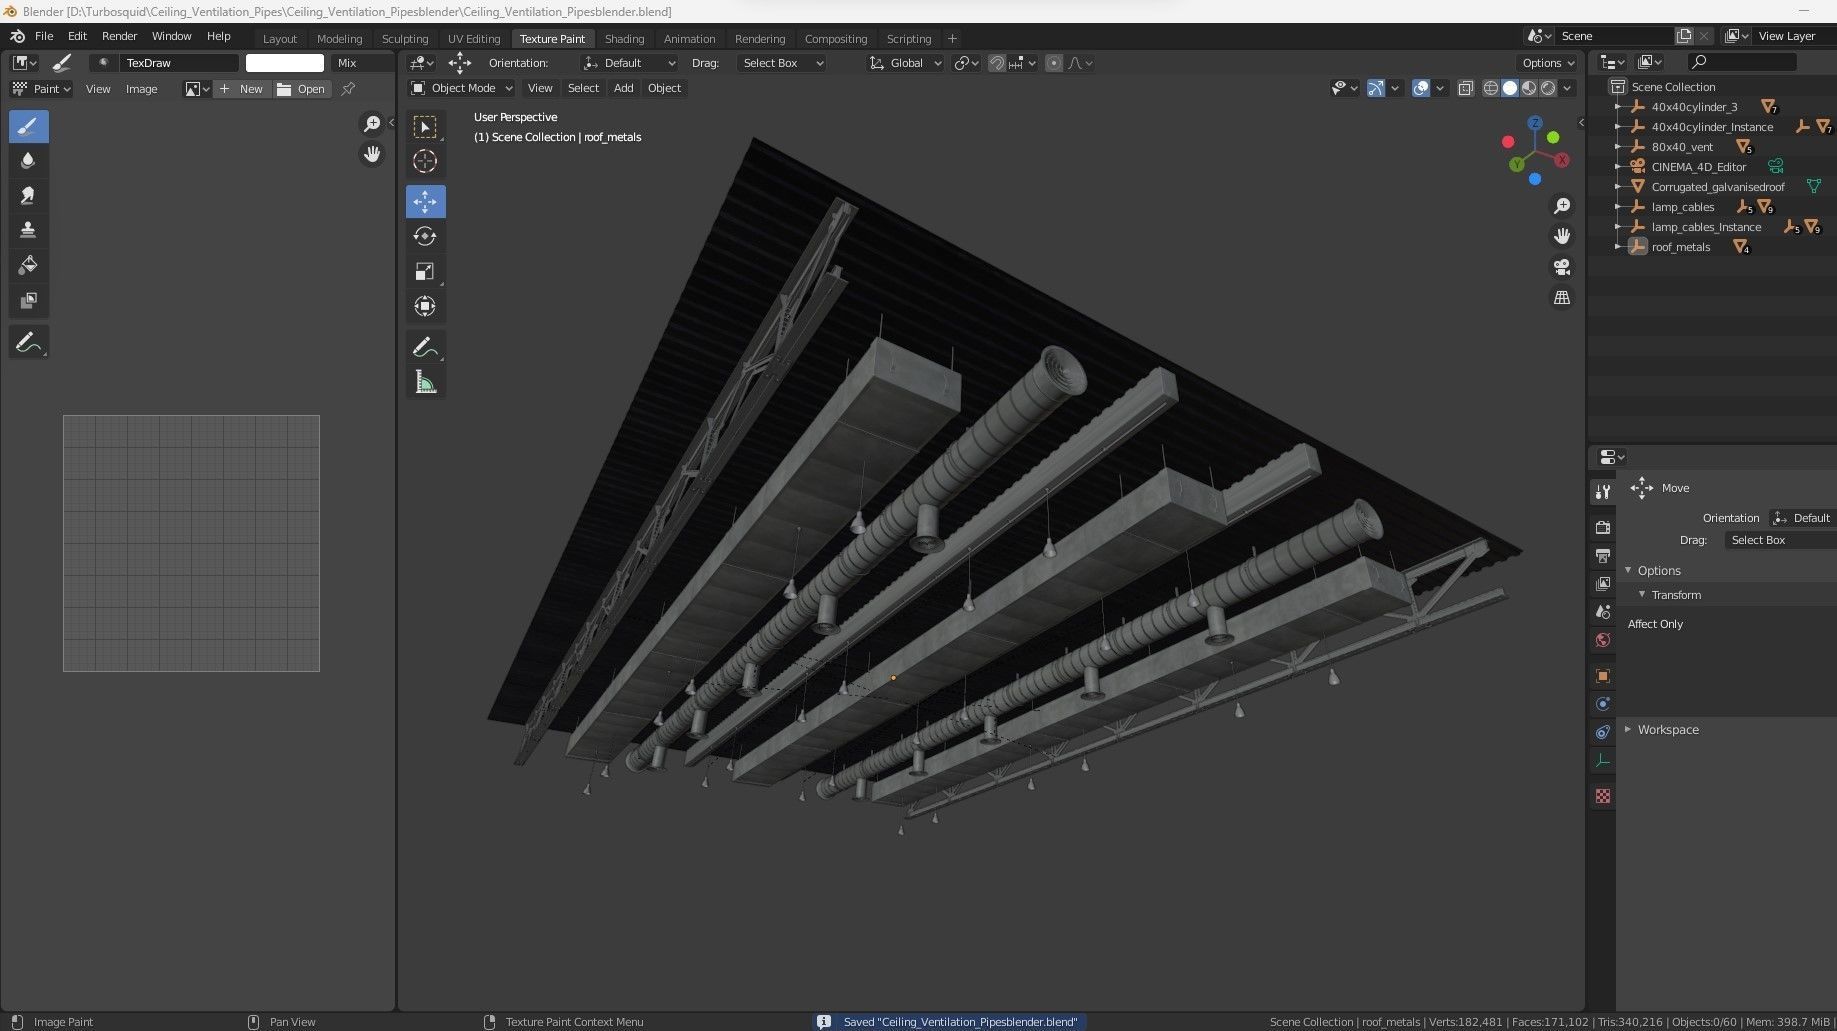Open the Paint mode dropdown in image editor
The height and width of the screenshot is (1031, 1837).
point(41,89)
